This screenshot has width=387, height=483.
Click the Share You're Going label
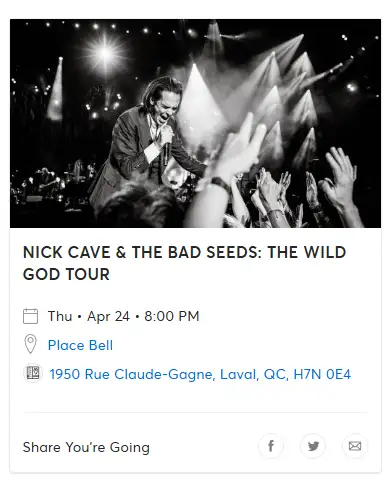(86, 447)
